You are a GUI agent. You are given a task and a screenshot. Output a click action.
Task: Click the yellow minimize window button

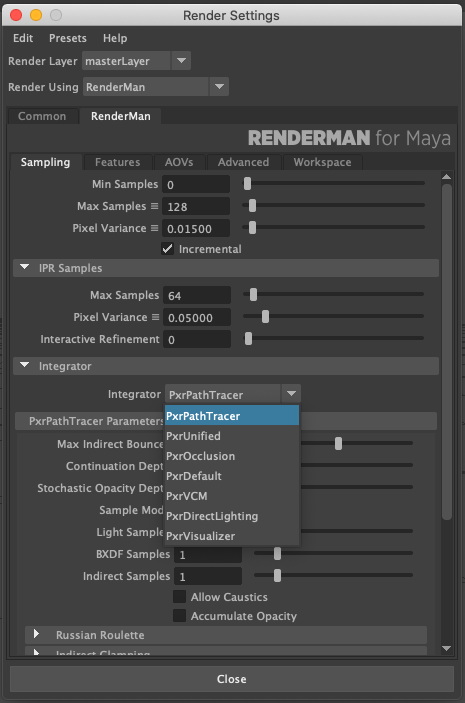36,15
